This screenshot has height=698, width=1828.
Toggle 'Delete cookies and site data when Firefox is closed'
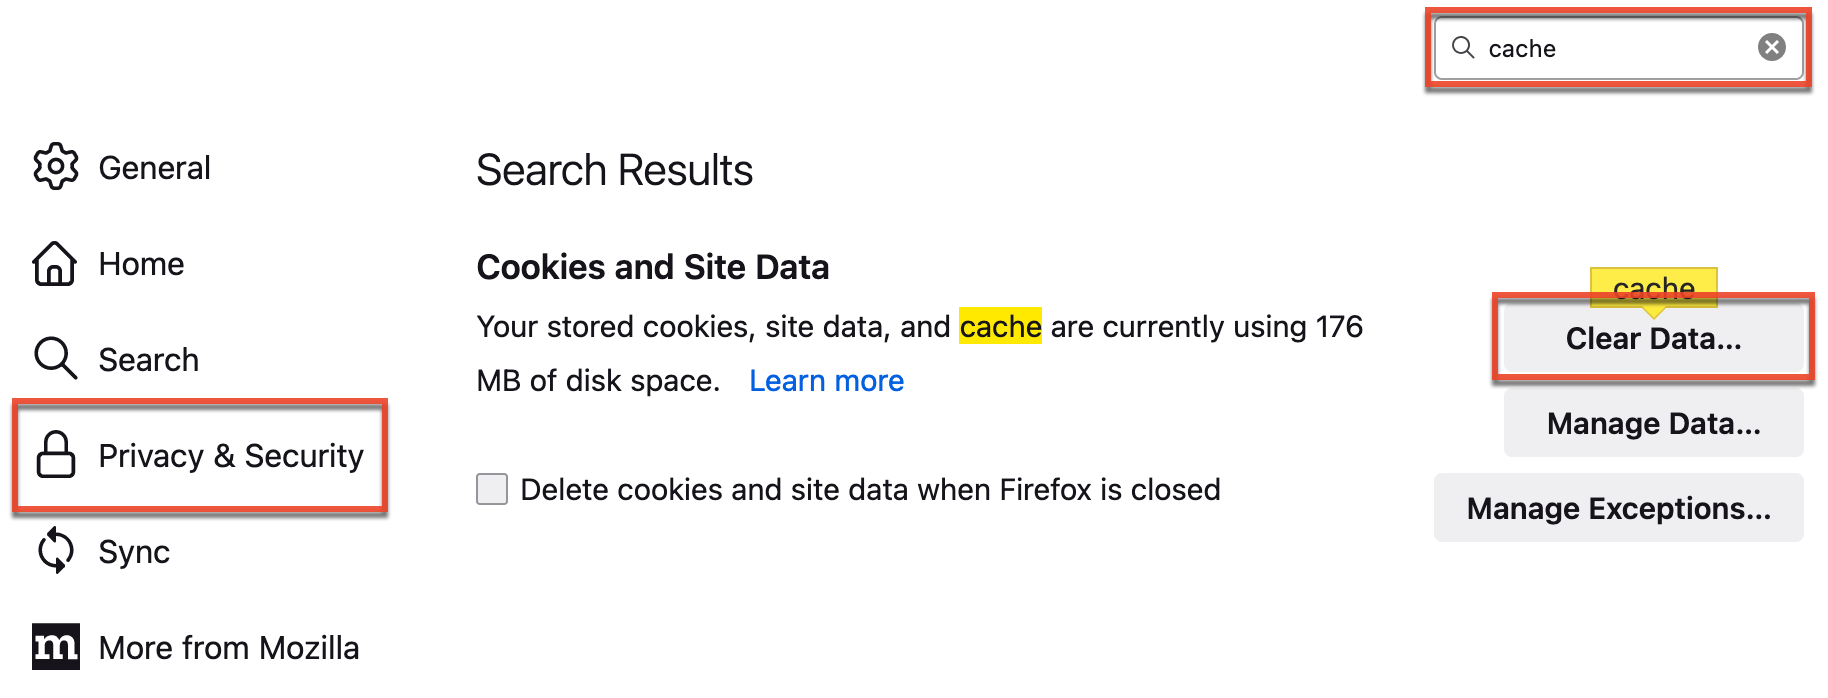click(x=492, y=489)
